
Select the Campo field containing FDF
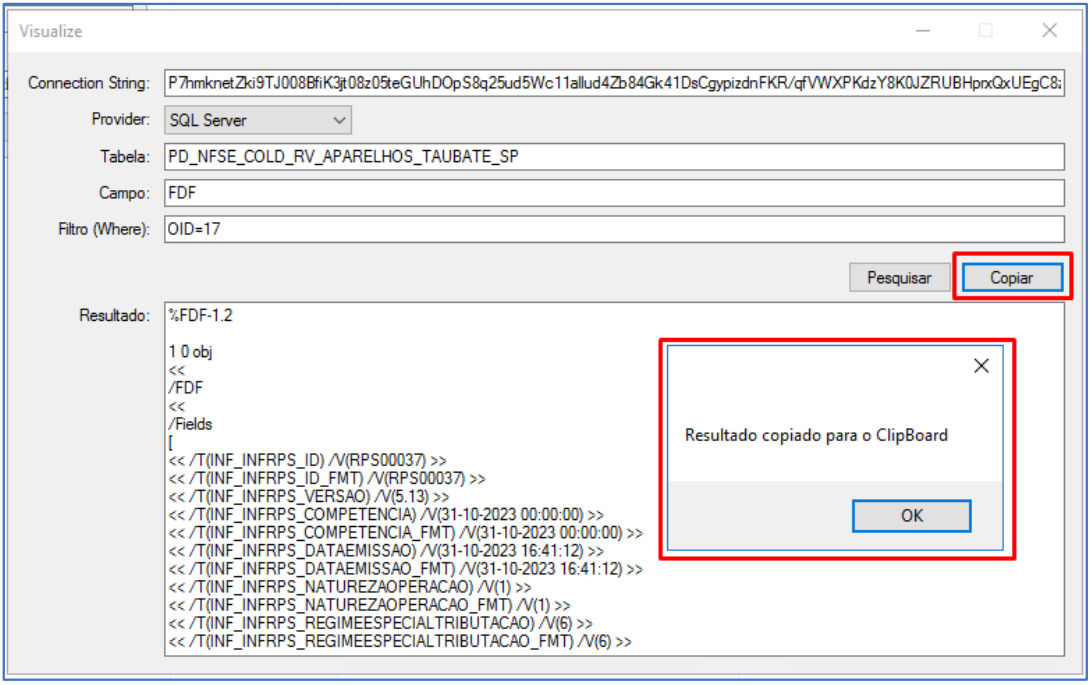click(614, 193)
